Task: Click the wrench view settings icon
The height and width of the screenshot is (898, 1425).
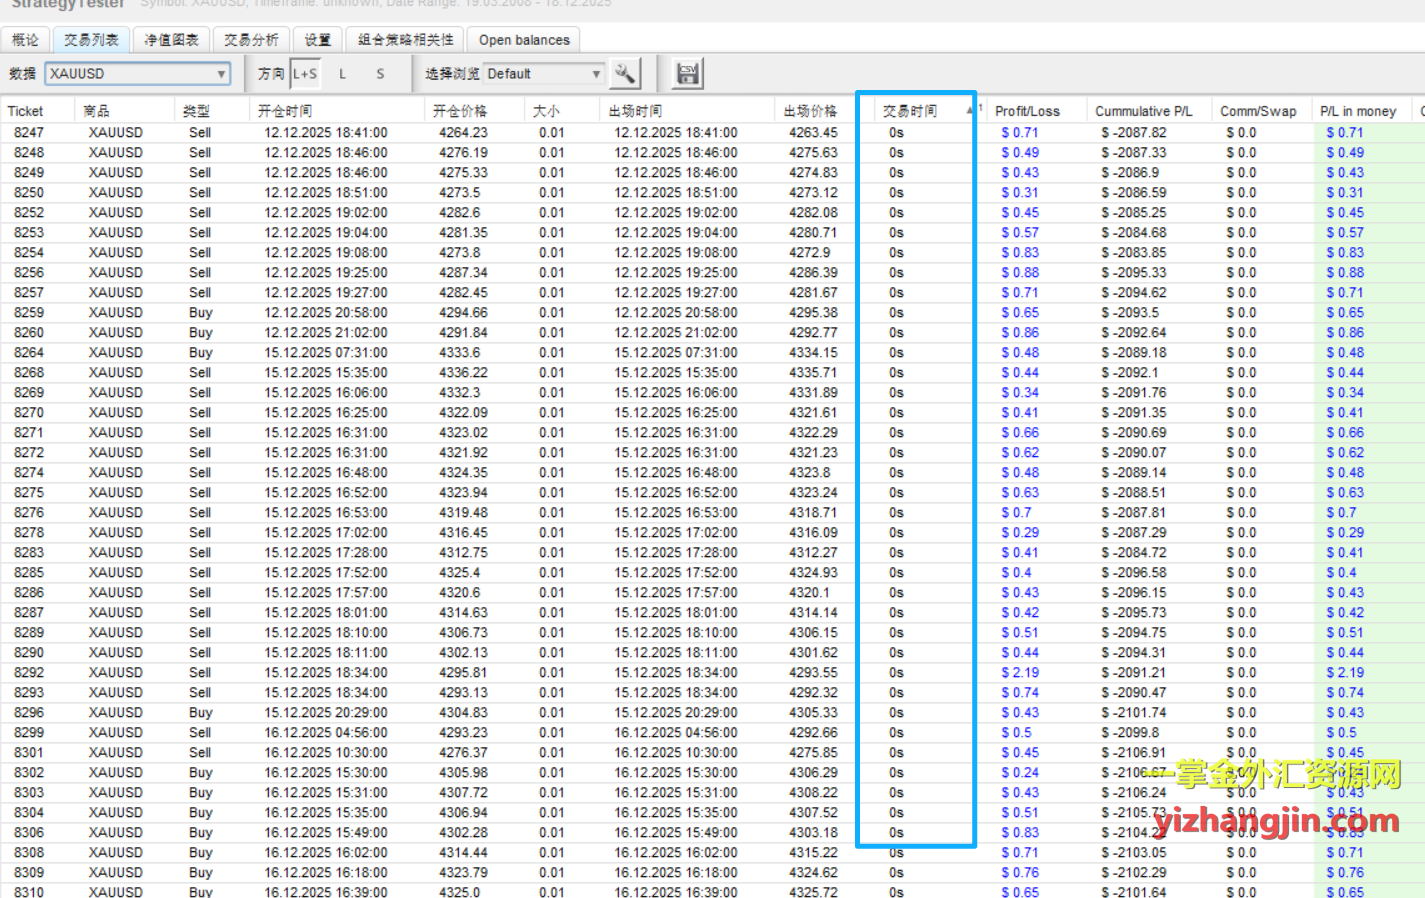Action: click(x=625, y=73)
